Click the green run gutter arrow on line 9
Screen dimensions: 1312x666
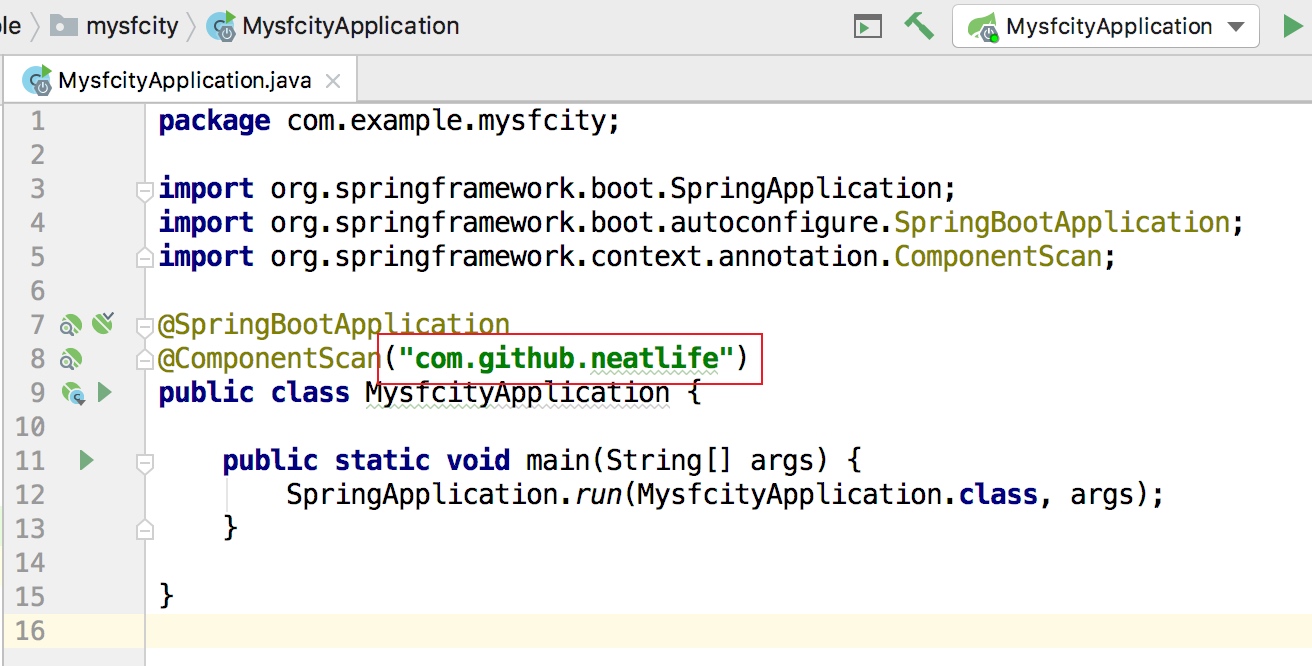point(104,393)
